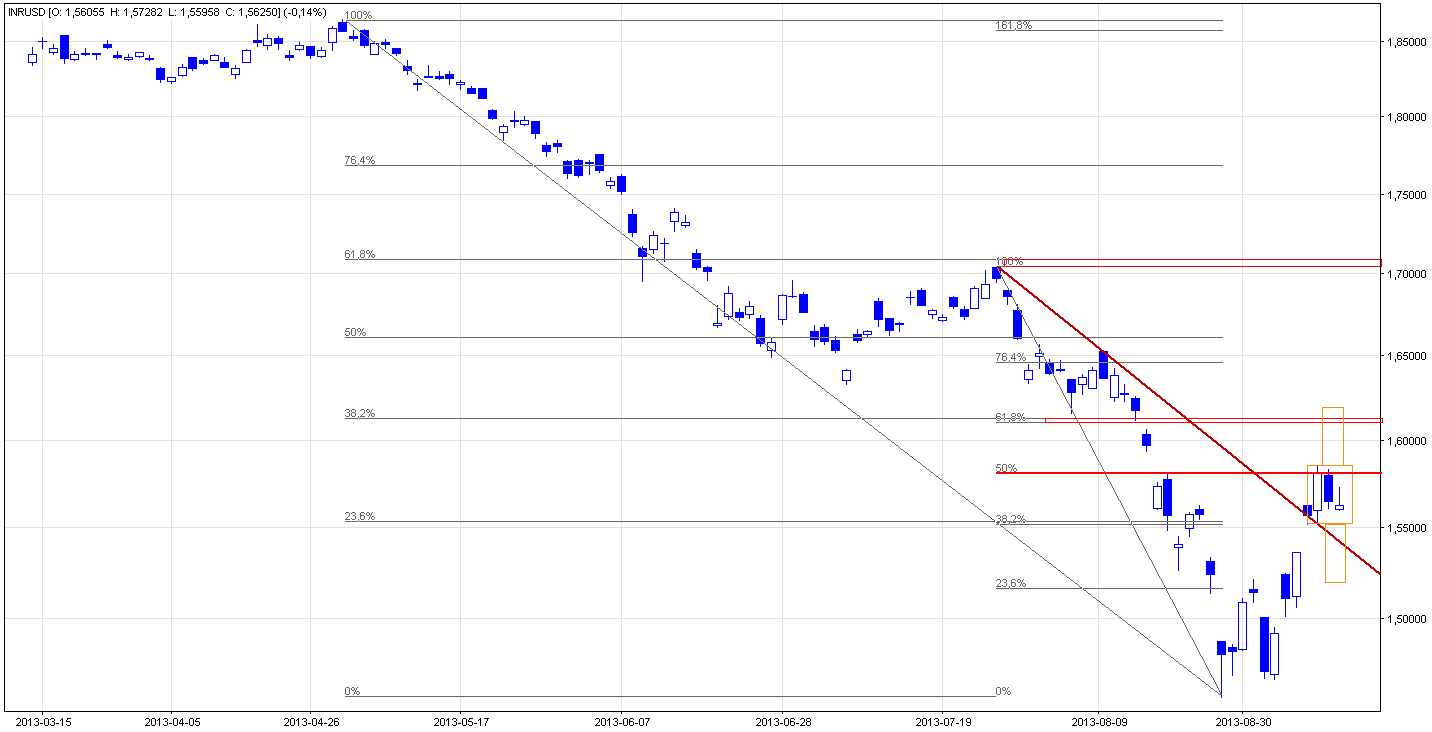Click the 100% label at the April chart peak
The height and width of the screenshot is (732, 1432).
coord(357,16)
